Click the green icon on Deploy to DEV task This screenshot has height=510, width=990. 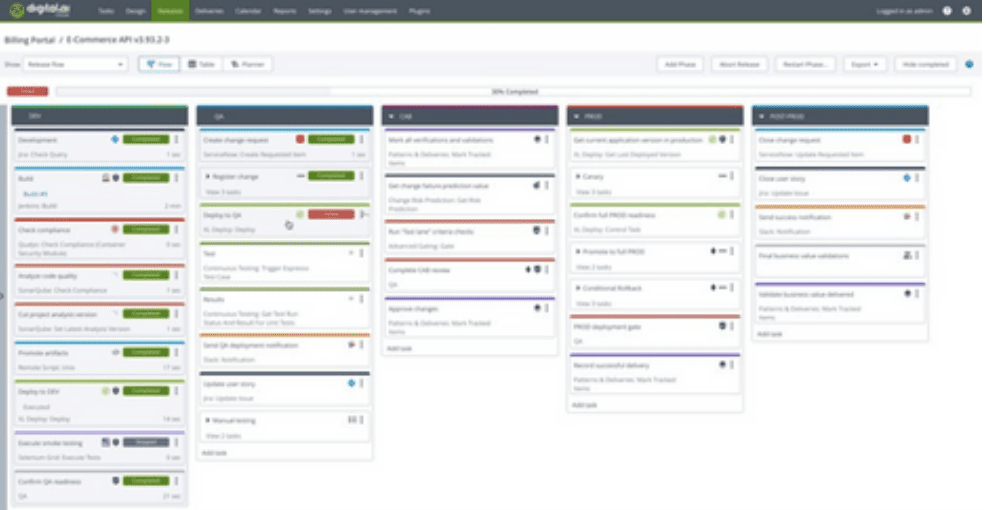106,391
